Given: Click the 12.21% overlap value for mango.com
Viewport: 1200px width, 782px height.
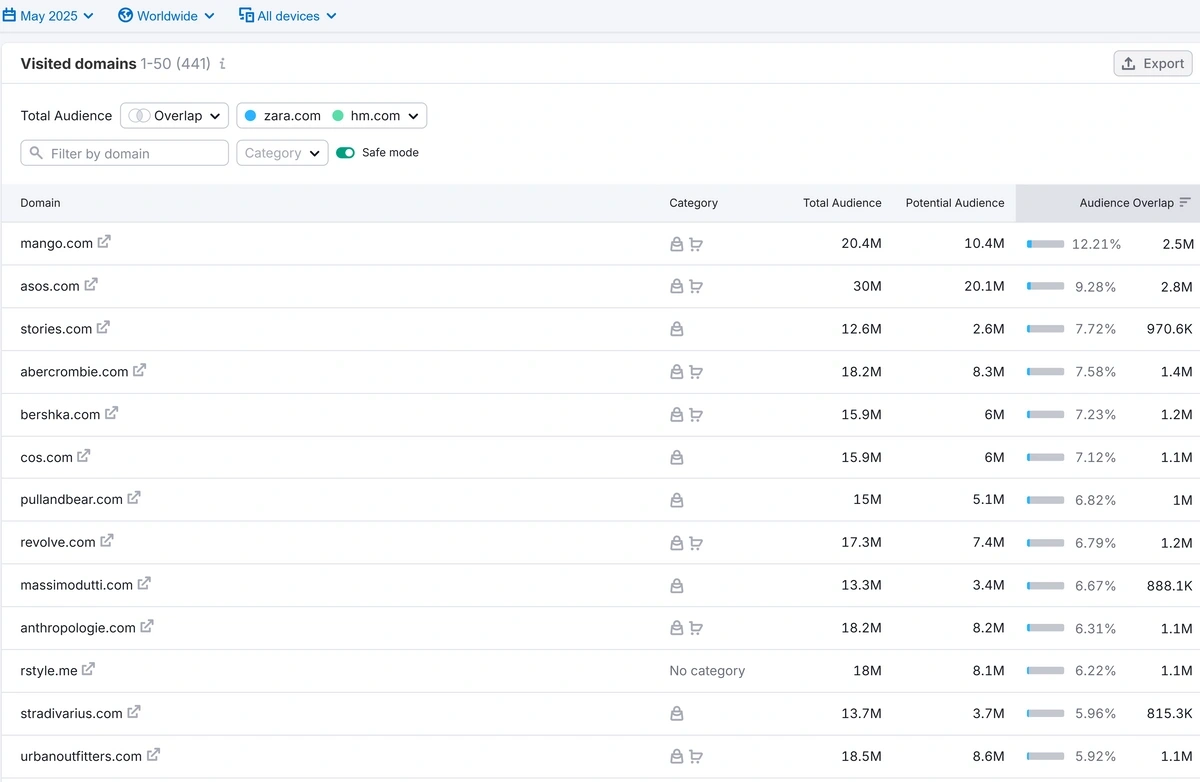Looking at the screenshot, I should 1096,244.
